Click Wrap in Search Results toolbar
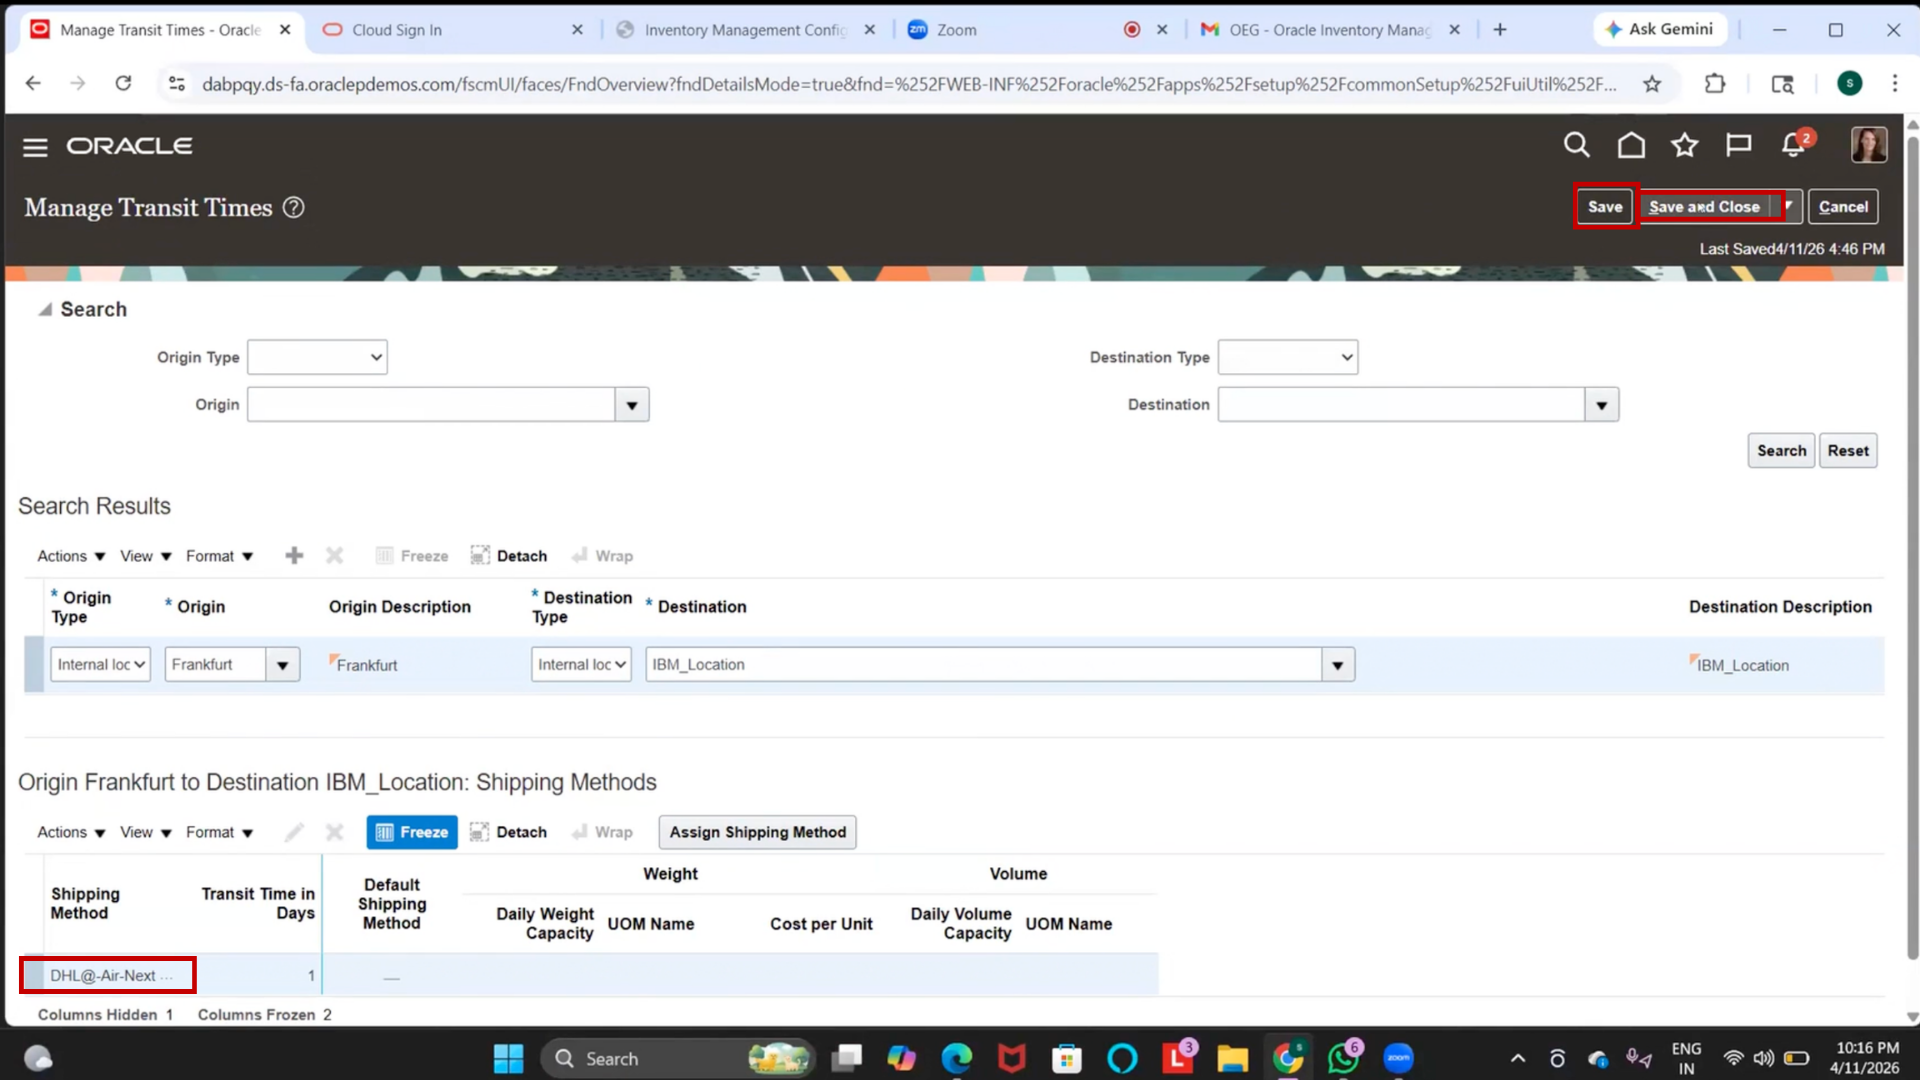1920x1080 pixels. pos(602,556)
